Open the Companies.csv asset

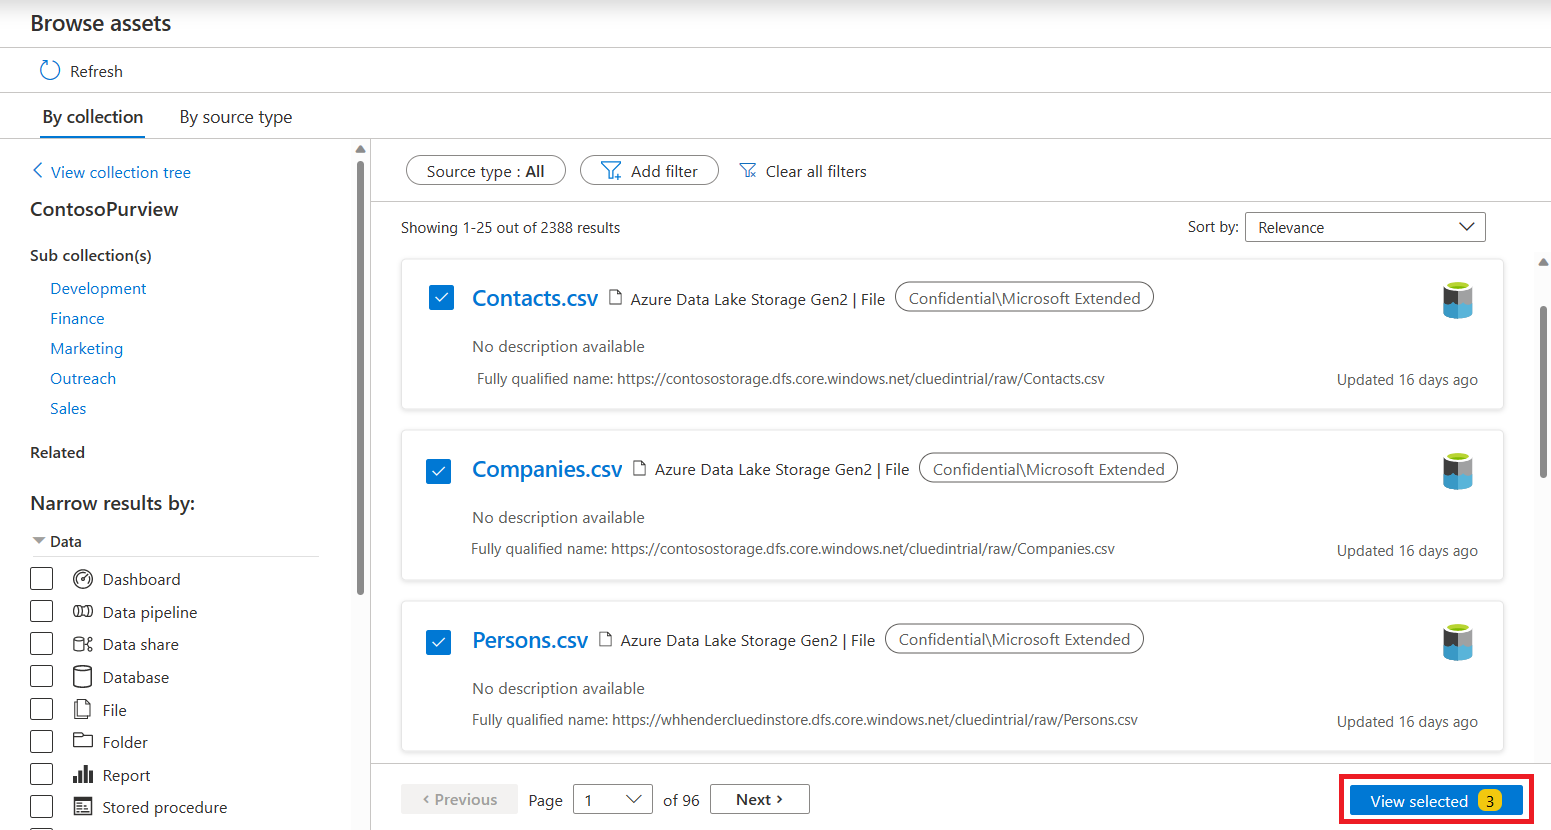[547, 469]
